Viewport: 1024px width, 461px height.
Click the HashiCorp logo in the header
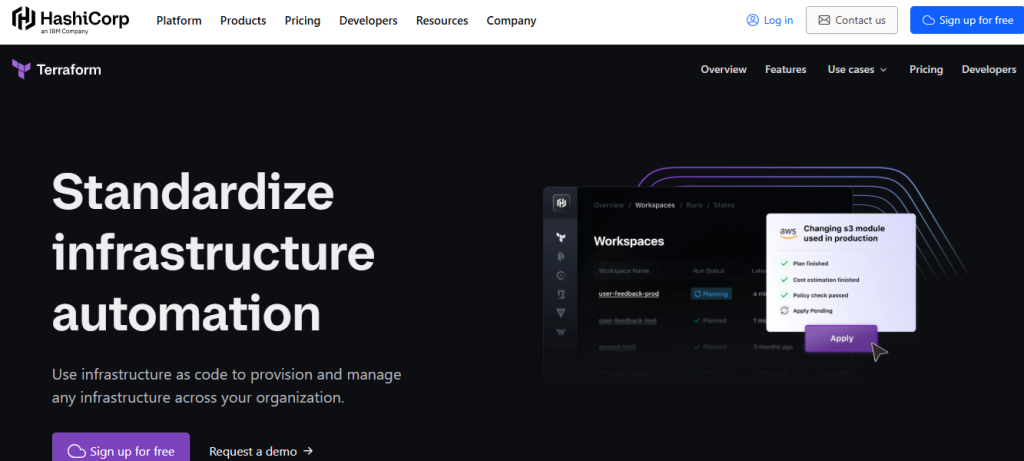(71, 20)
